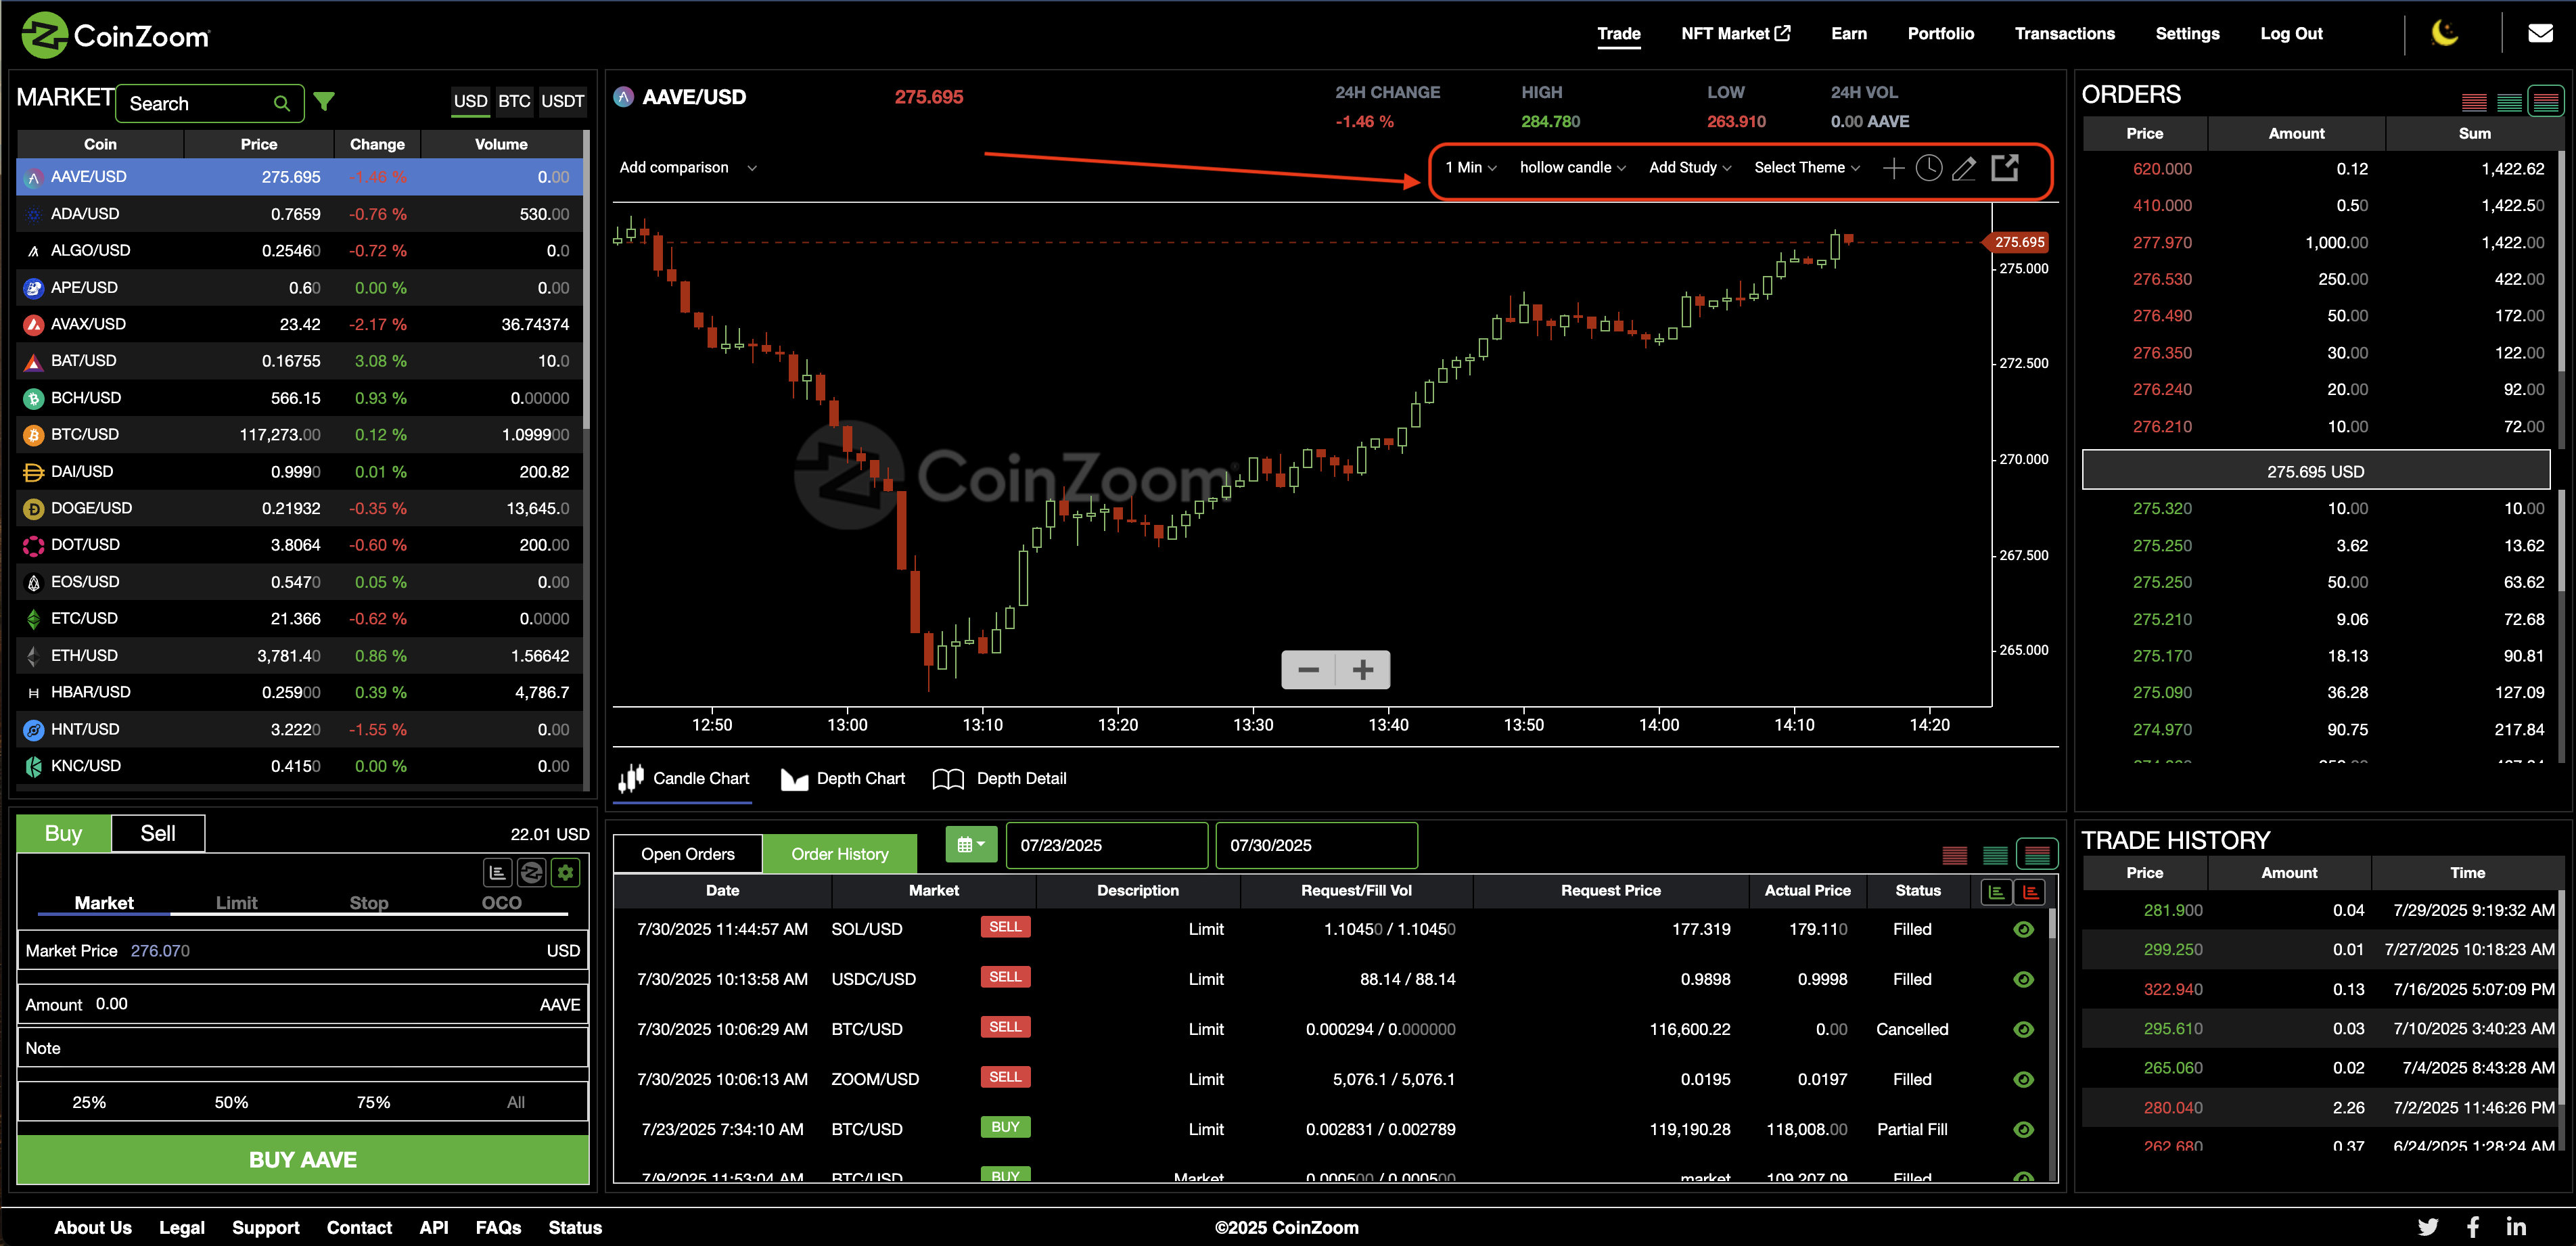Select 50% amount allocation
The width and height of the screenshot is (2576, 1246).
click(x=231, y=1102)
